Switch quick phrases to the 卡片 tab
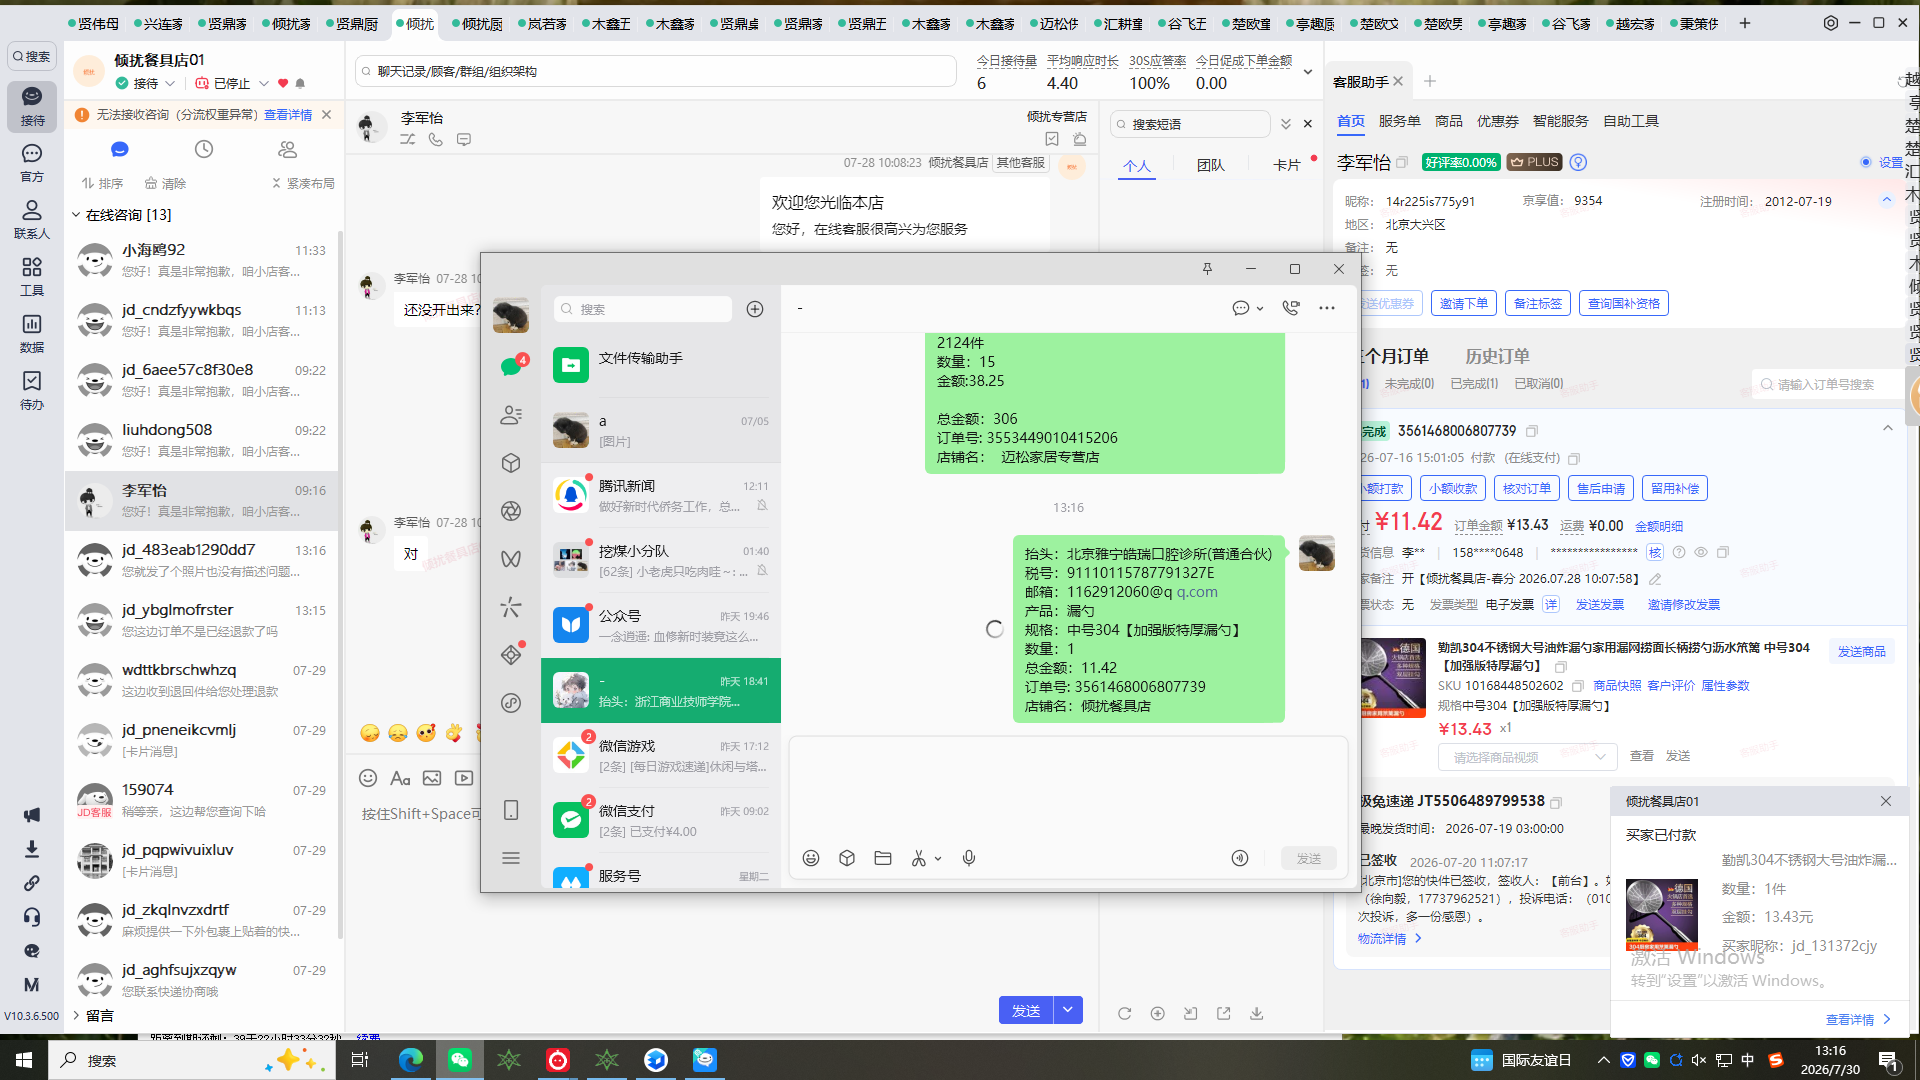The width and height of the screenshot is (1920, 1080). click(x=1287, y=165)
